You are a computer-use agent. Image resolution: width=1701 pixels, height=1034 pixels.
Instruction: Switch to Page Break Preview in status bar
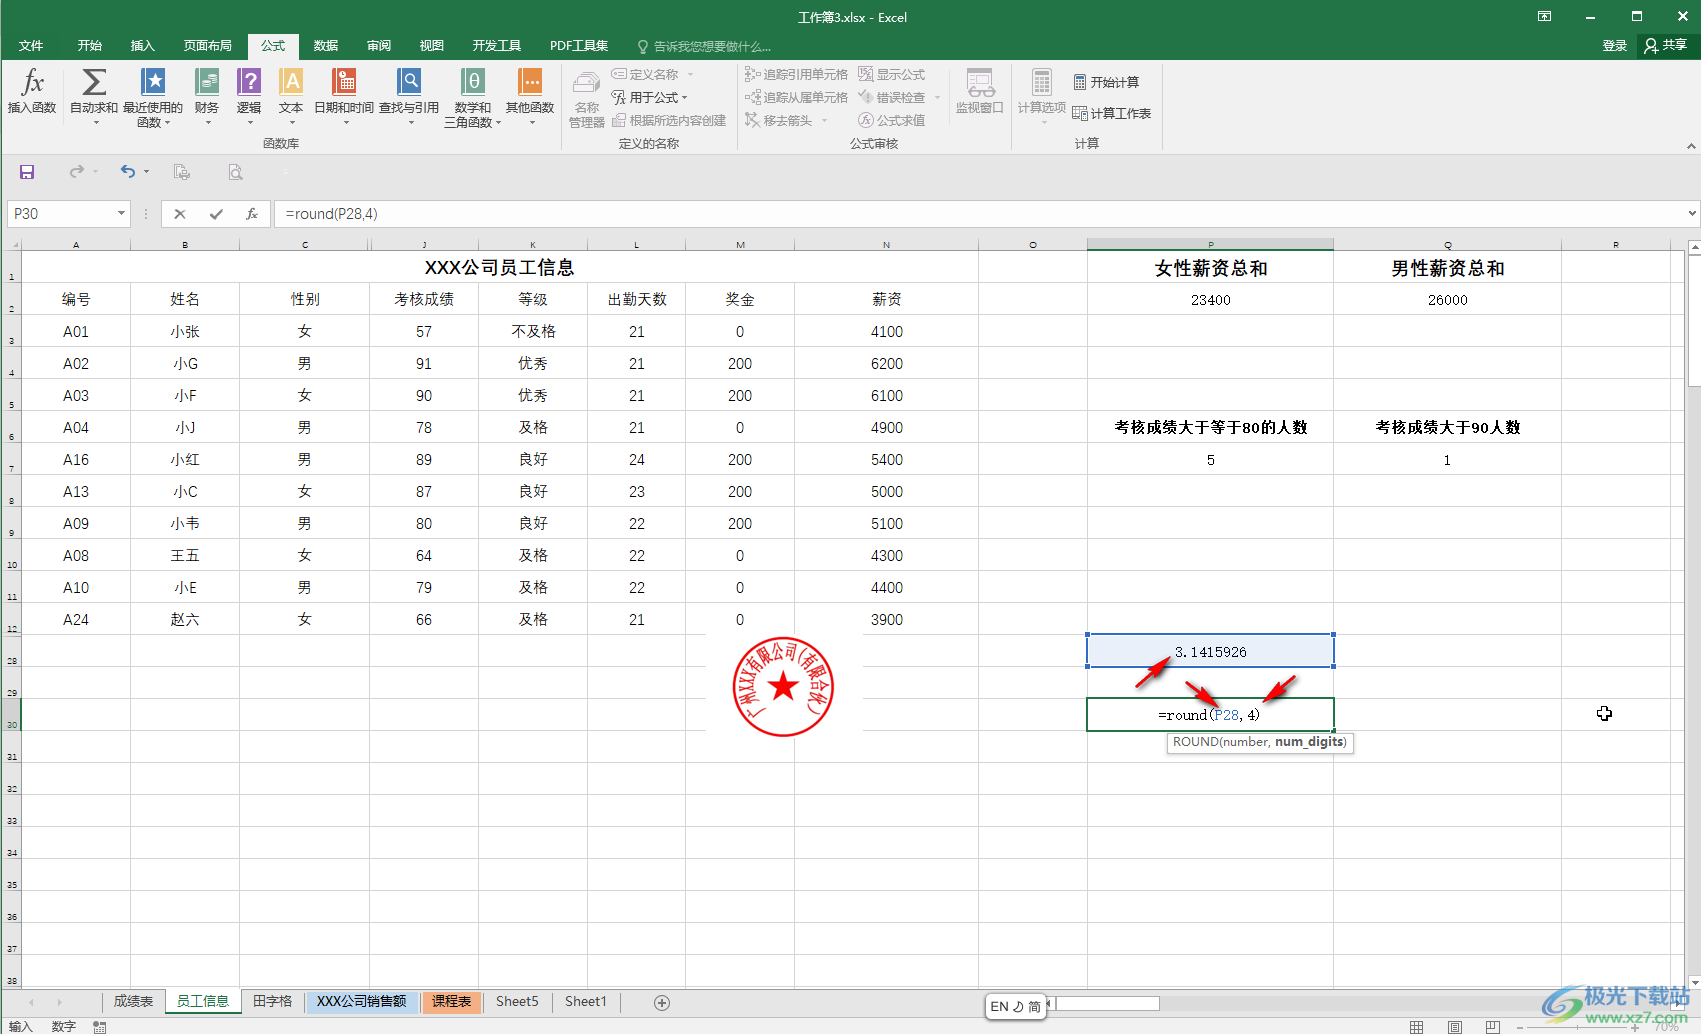[x=1492, y=1027]
